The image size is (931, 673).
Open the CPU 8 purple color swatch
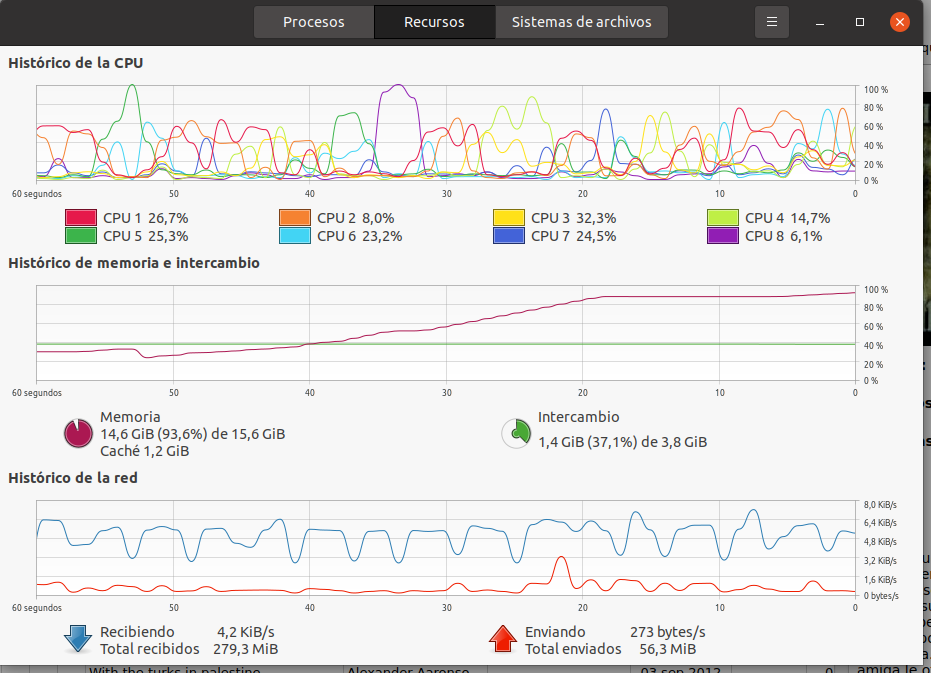[x=722, y=236]
